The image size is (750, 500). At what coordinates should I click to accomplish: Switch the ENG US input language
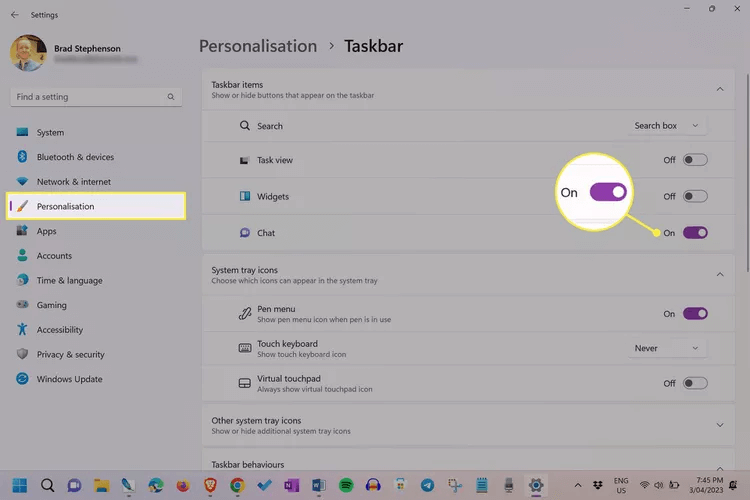coord(621,486)
